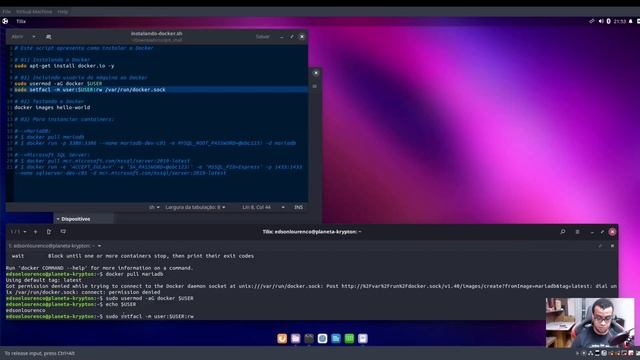The image size is (640, 360).
Task: Click the activities logo icon at top-left panel
Action: click(5, 21)
